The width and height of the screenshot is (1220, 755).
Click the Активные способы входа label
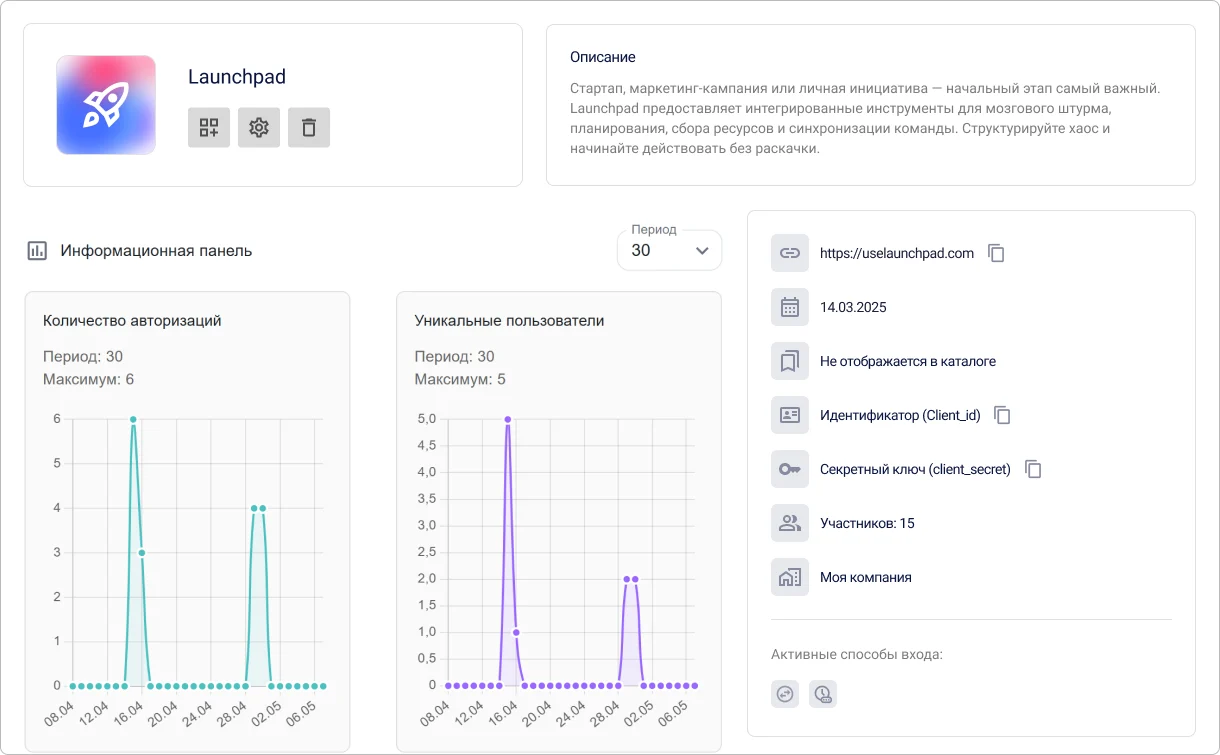click(857, 655)
